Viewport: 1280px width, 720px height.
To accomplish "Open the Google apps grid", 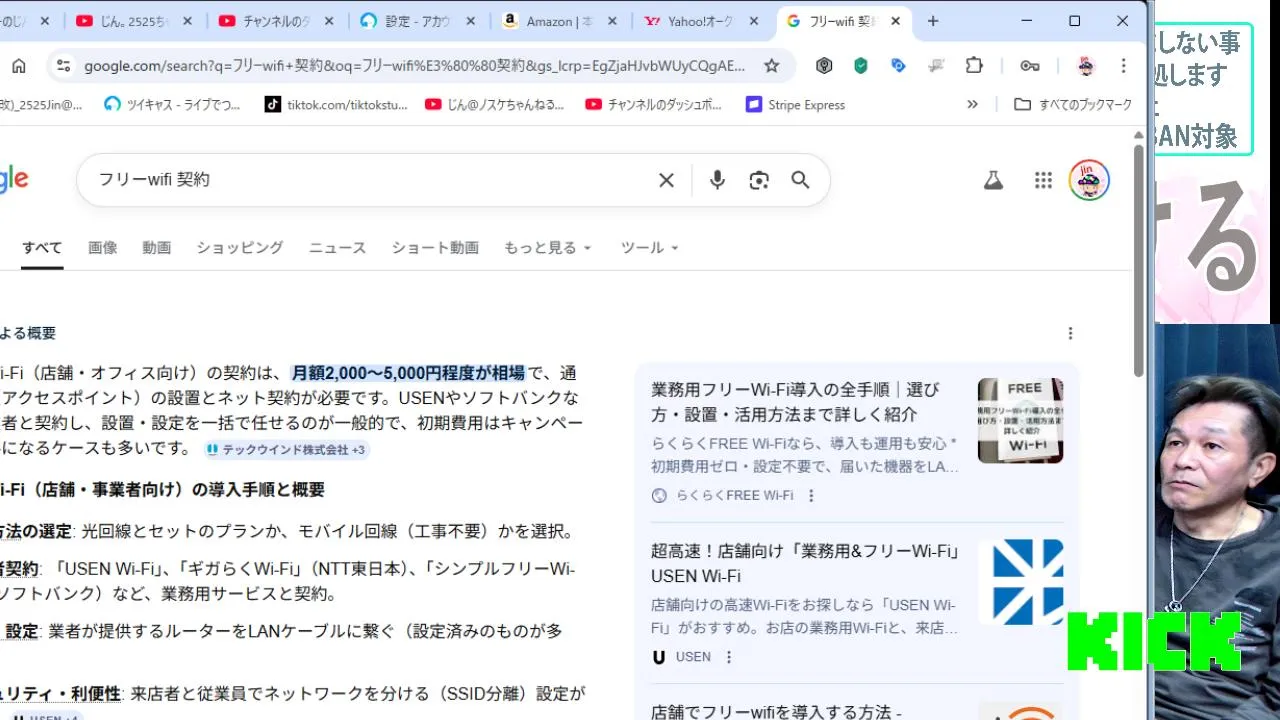I will [1043, 180].
